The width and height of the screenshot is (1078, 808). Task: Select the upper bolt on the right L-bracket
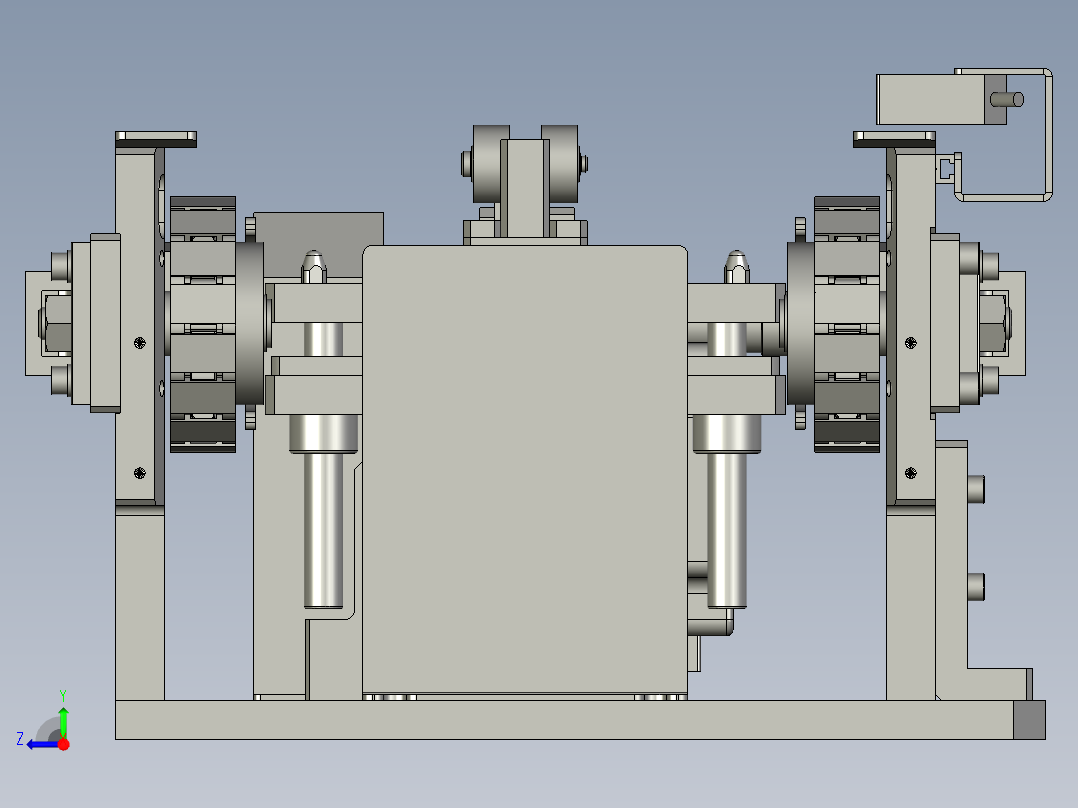click(976, 489)
